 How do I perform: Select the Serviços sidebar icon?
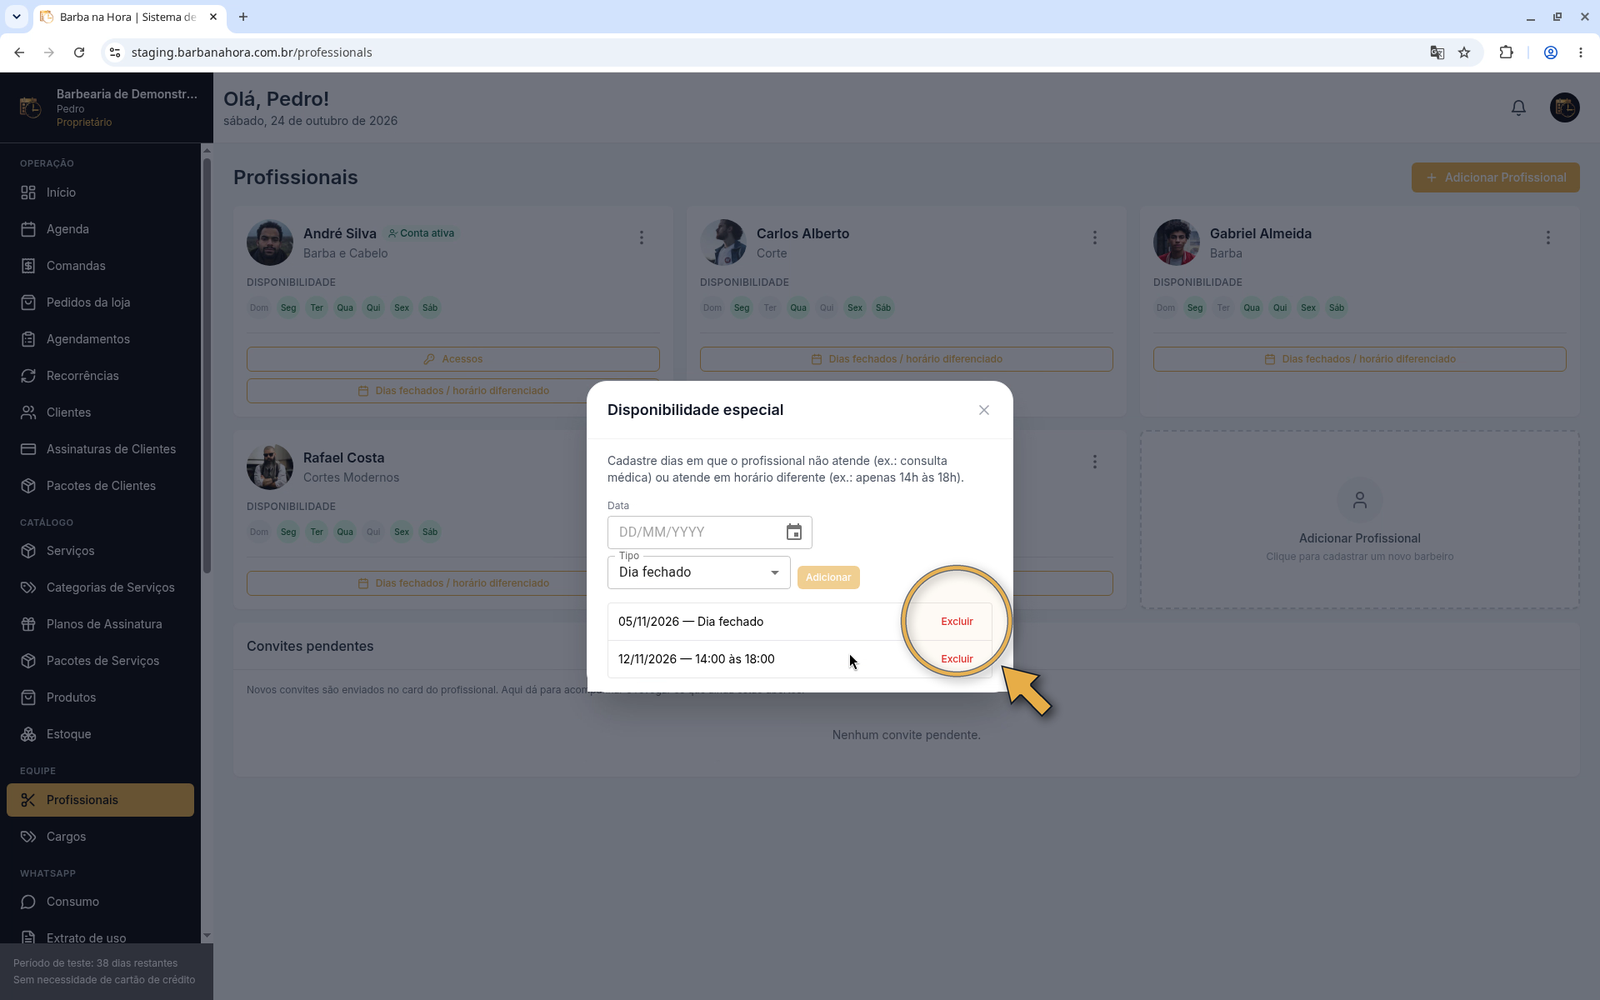tap(28, 551)
